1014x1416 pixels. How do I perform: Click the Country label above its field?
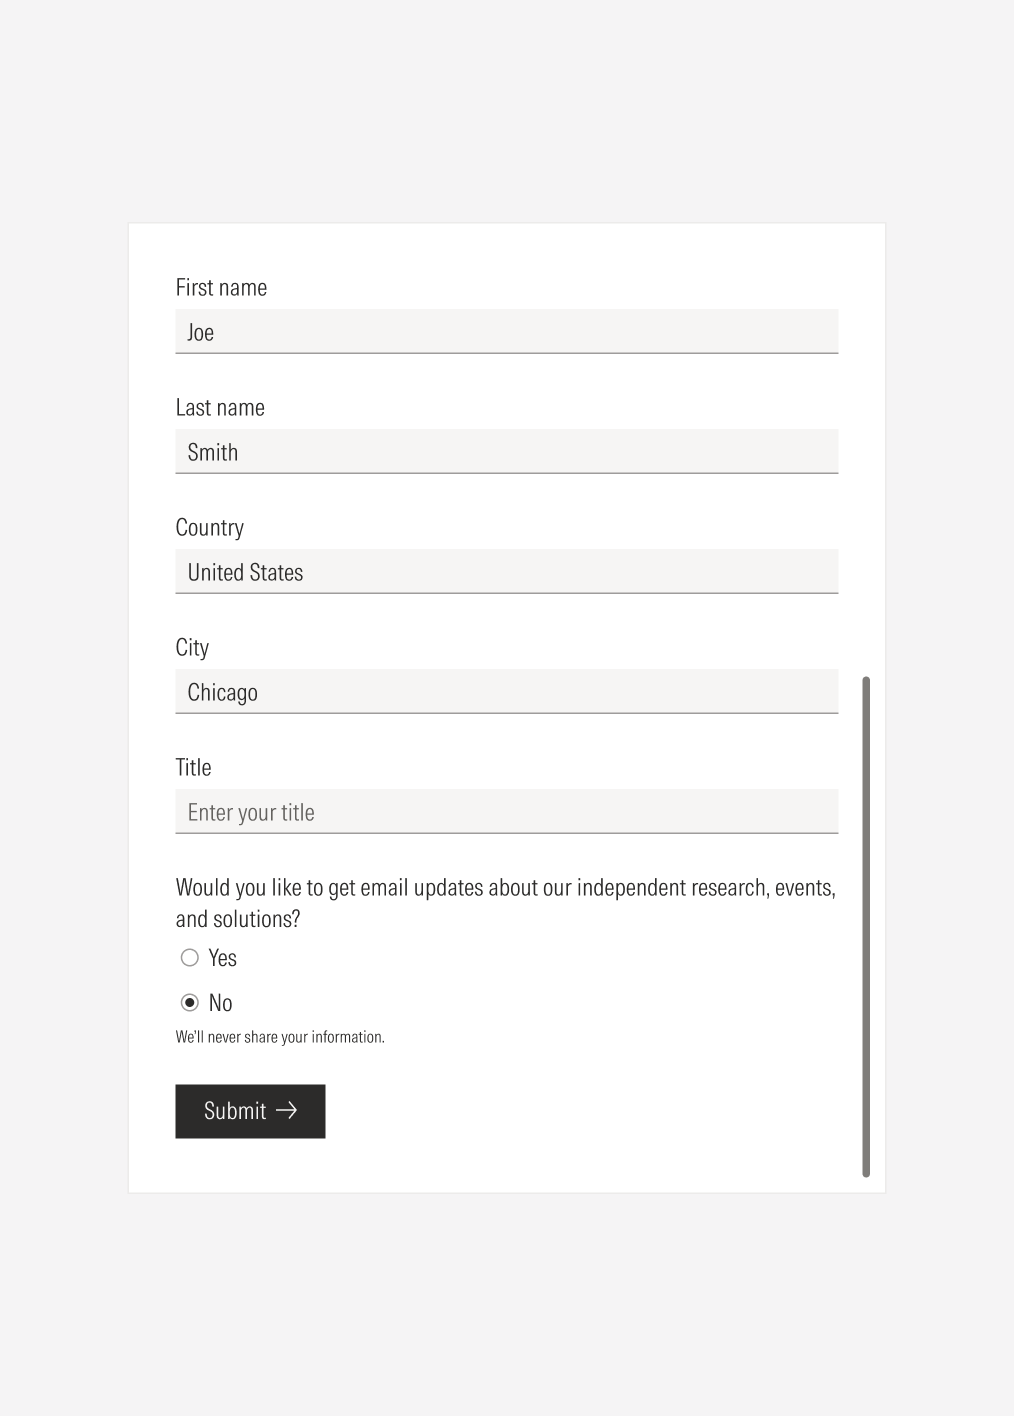pos(210,527)
